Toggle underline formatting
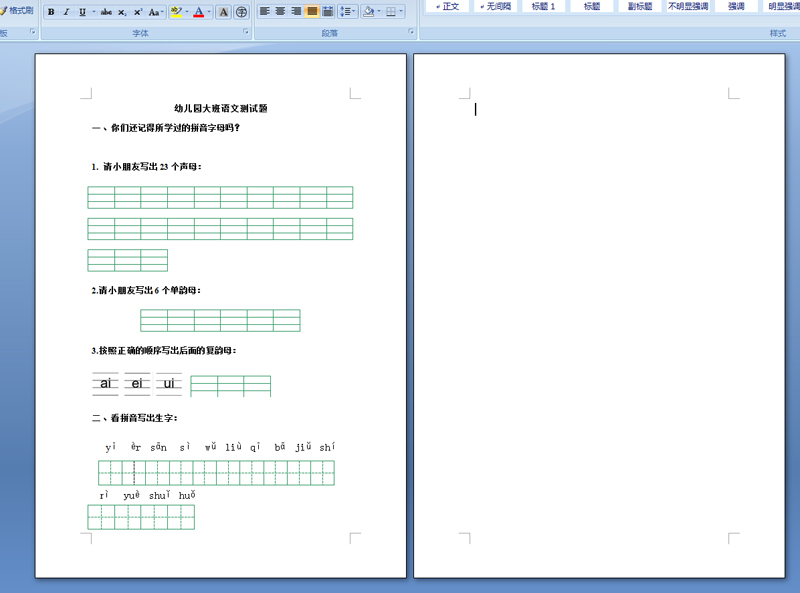 [x=82, y=12]
